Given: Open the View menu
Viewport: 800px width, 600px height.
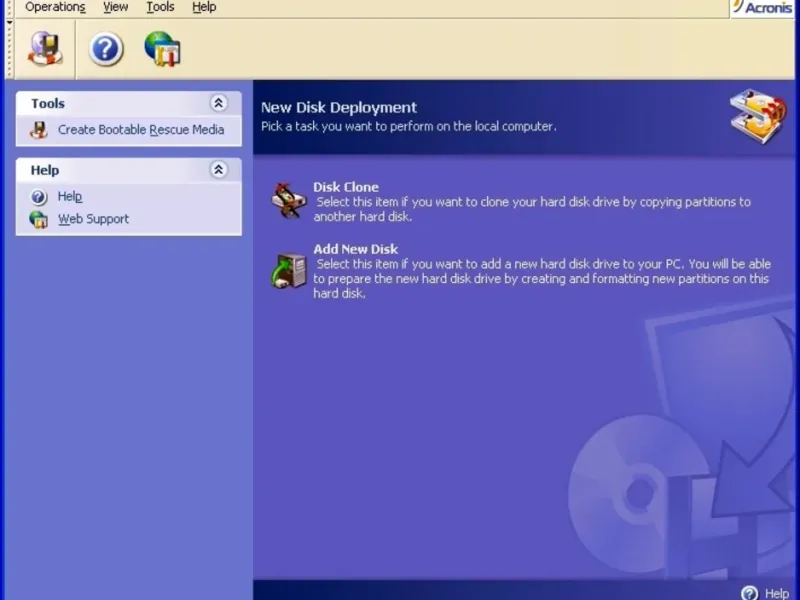Looking at the screenshot, I should (115, 7).
